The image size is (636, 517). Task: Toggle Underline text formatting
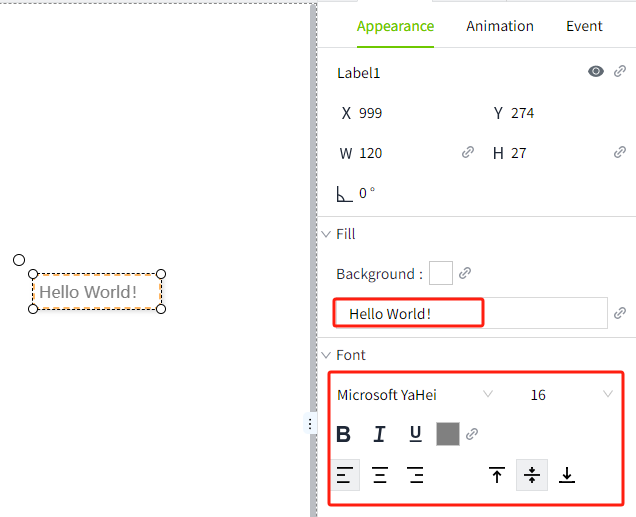point(415,434)
